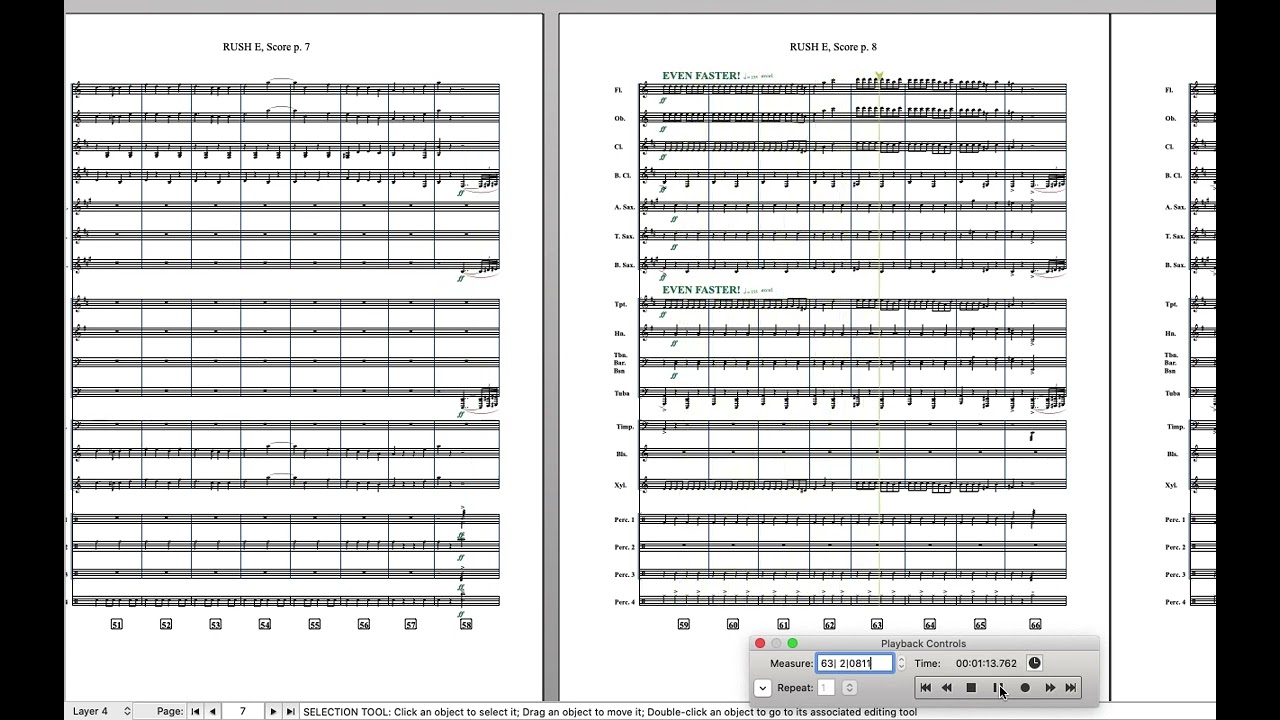
Task: Click the "Timp." staff label on page 8
Action: pos(625,427)
